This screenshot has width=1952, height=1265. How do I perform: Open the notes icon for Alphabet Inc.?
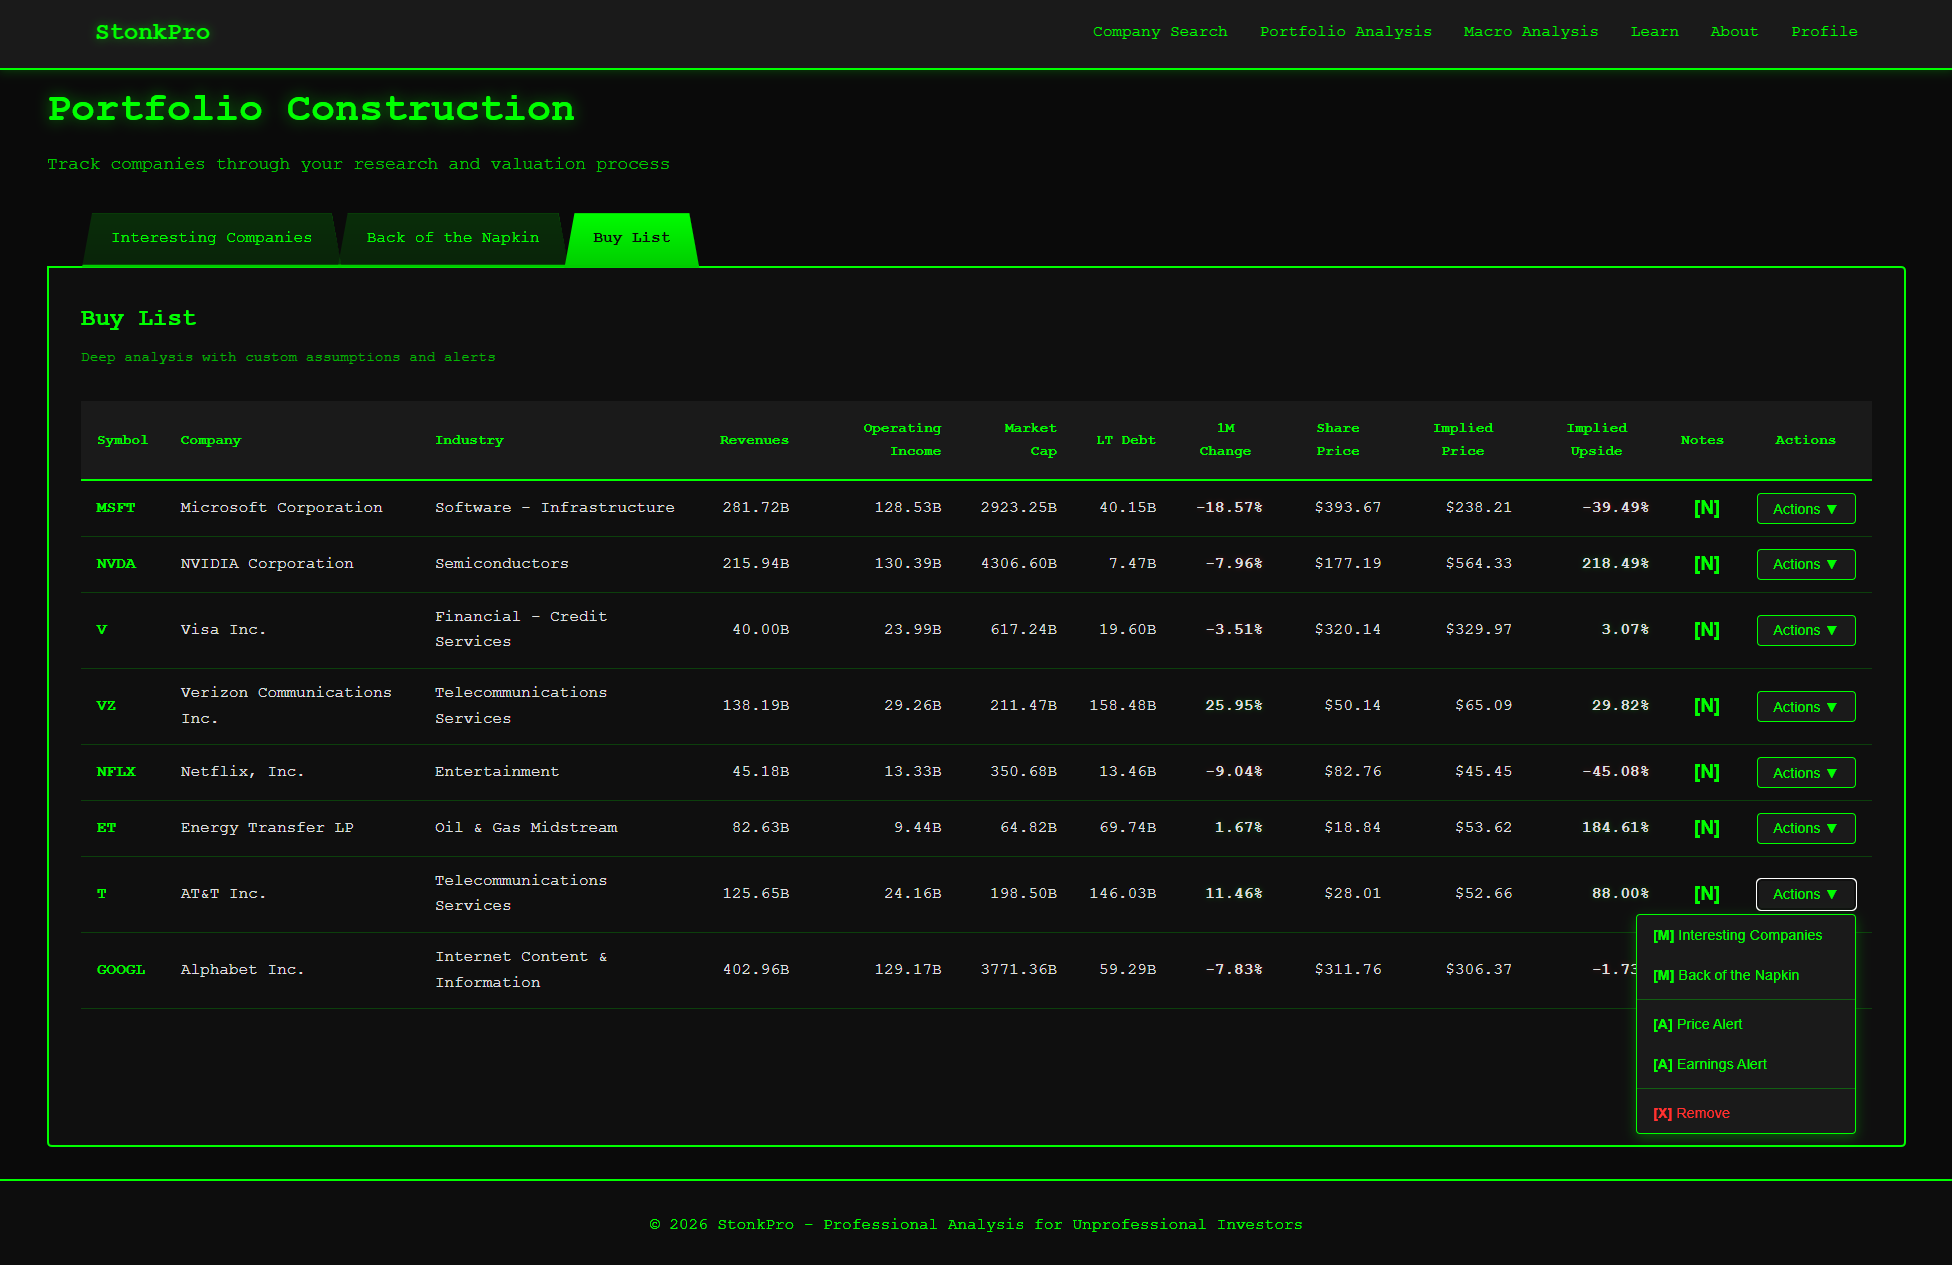[x=1707, y=969]
